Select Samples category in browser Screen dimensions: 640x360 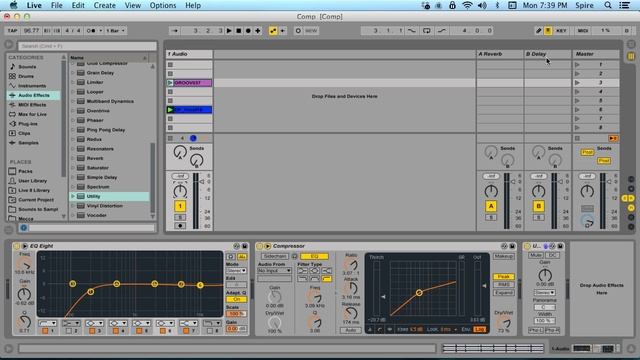(x=28, y=143)
